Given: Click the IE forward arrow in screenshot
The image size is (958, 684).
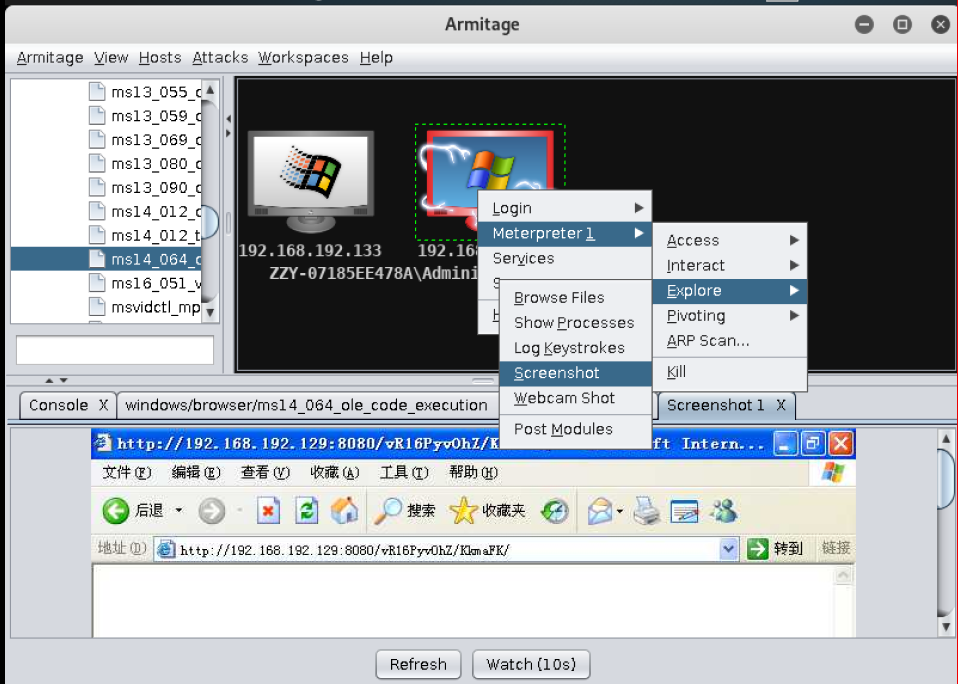Looking at the screenshot, I should click(x=211, y=511).
